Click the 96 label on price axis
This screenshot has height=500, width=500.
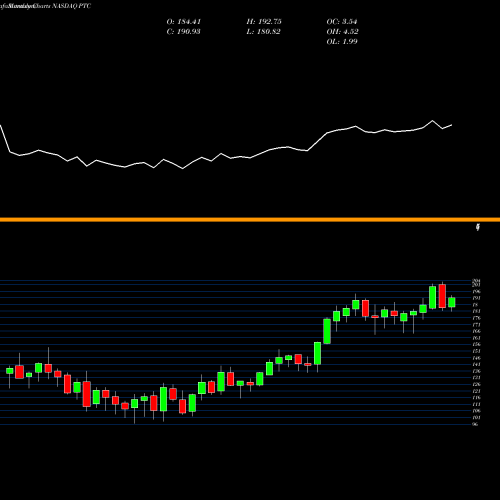pyautogui.click(x=476, y=424)
